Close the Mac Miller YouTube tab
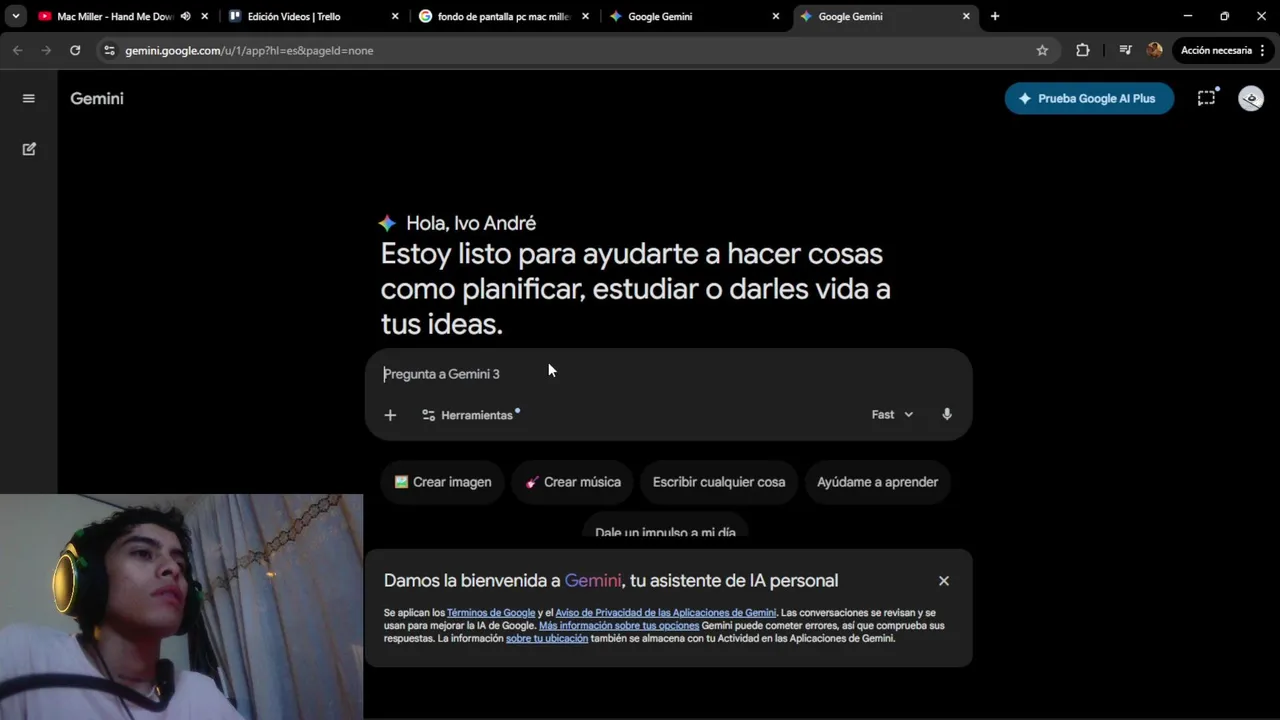1280x720 pixels. coord(205,16)
